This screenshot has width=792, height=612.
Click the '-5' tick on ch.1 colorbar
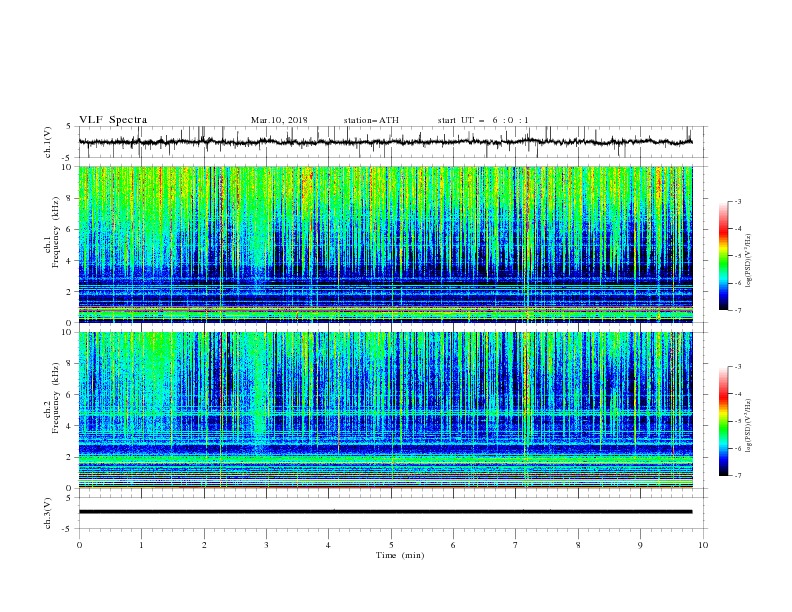tap(738, 256)
